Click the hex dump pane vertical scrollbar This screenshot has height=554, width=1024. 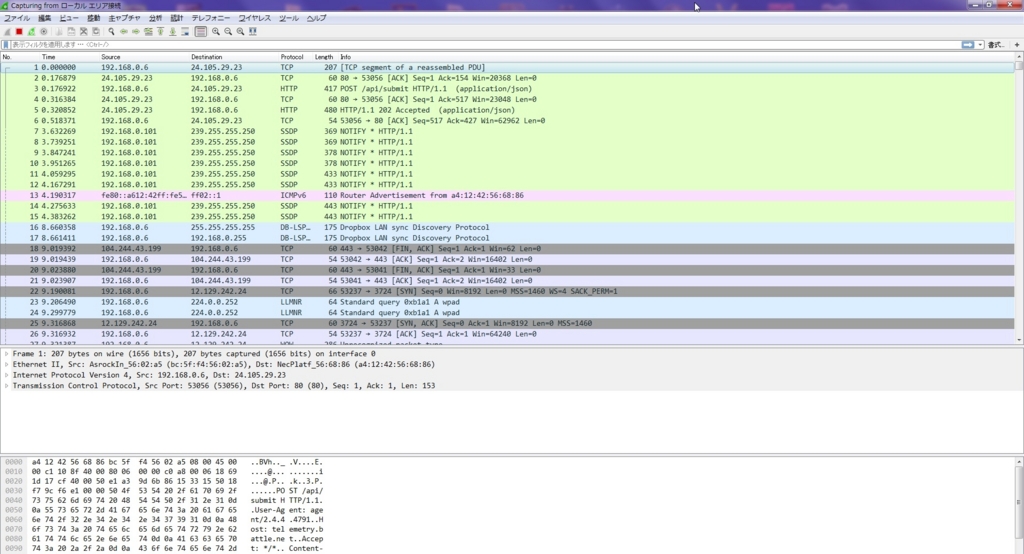tap(1019, 506)
